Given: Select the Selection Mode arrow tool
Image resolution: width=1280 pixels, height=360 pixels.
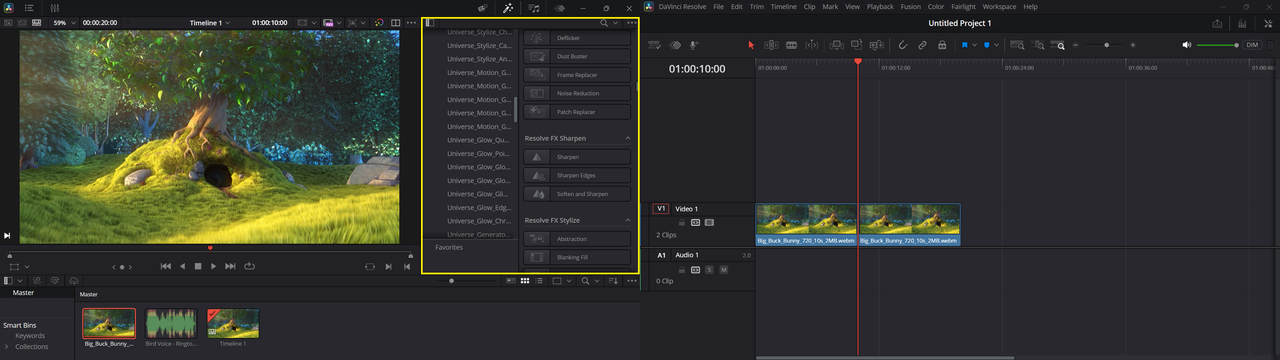Looking at the screenshot, I should point(751,45).
